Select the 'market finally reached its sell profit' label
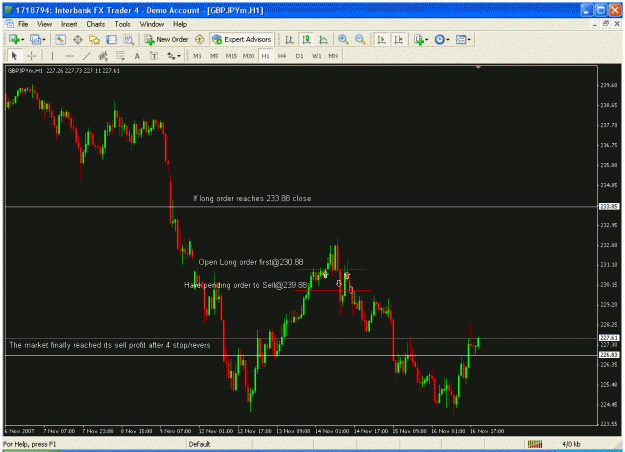Viewport: 625px width, 452px height. [110, 345]
